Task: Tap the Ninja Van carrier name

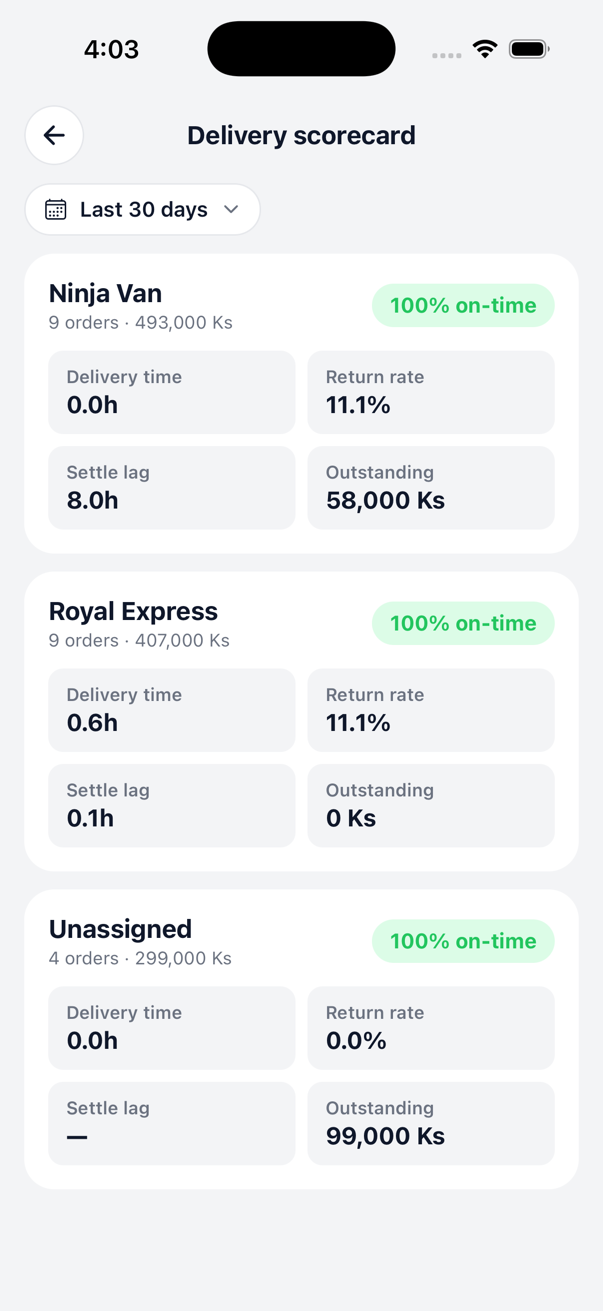Action: coord(105,293)
